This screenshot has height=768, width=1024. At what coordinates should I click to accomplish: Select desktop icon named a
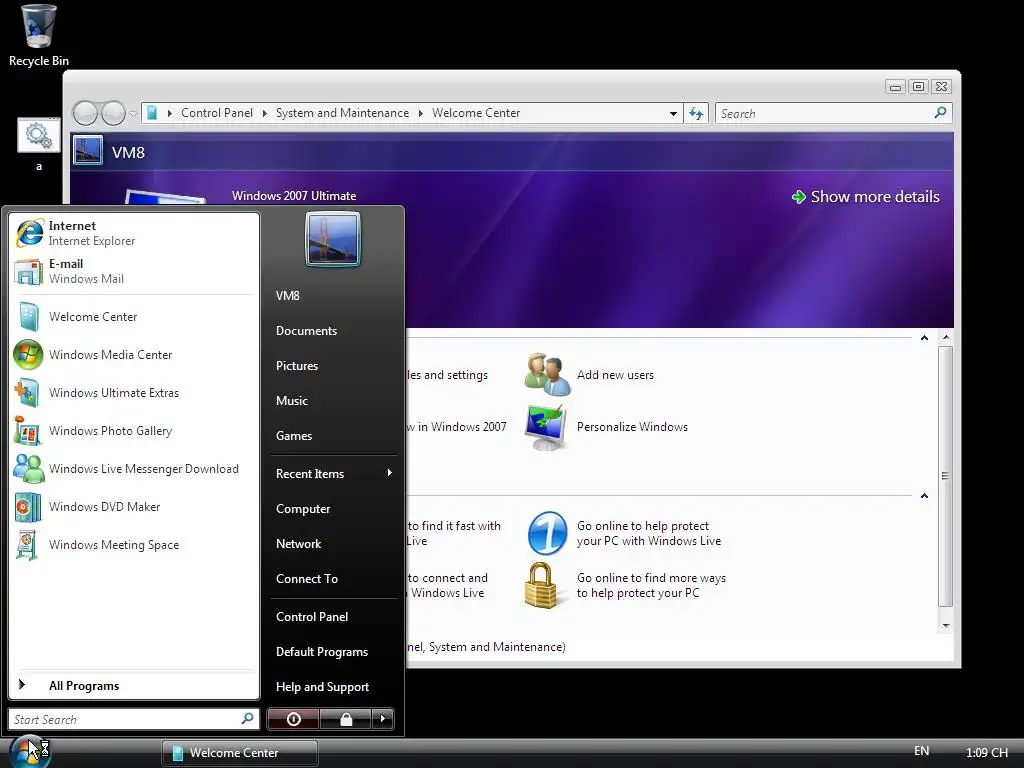[39, 145]
